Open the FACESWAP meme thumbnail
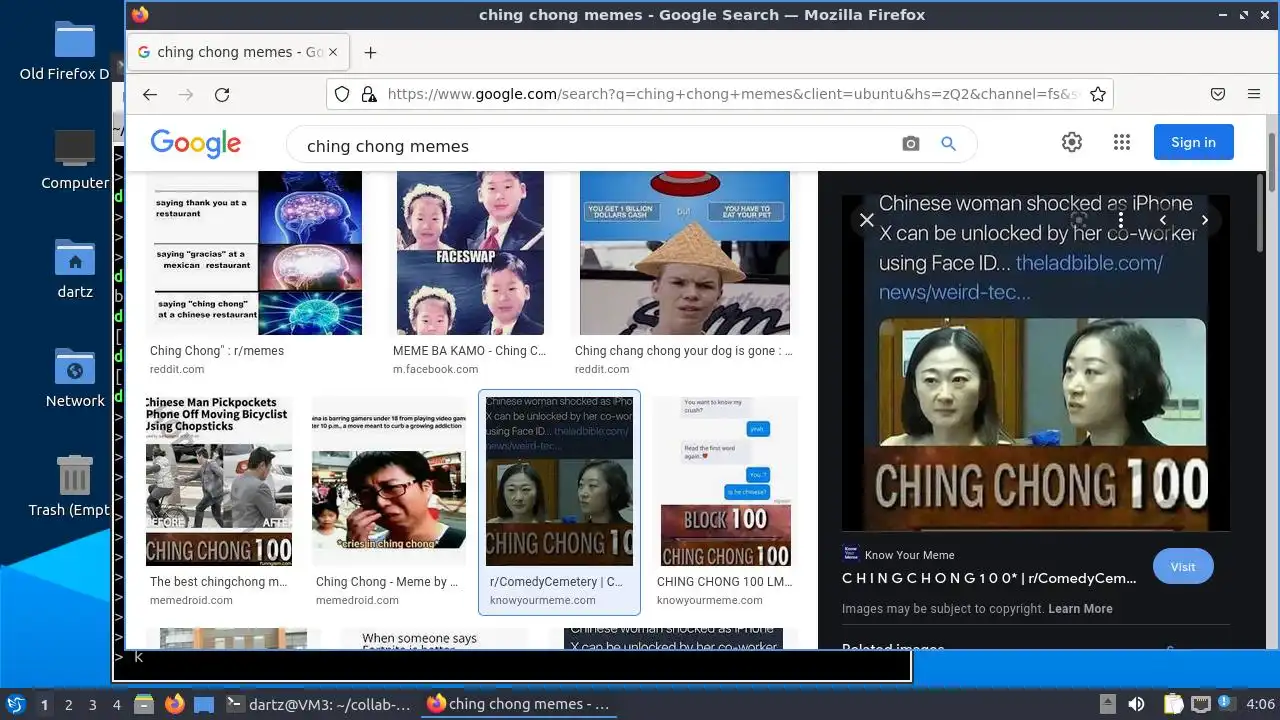The width and height of the screenshot is (1280, 720). 470,253
